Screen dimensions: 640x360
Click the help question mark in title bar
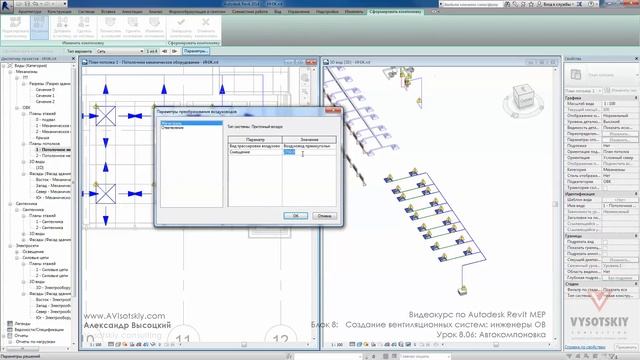click(591, 4)
